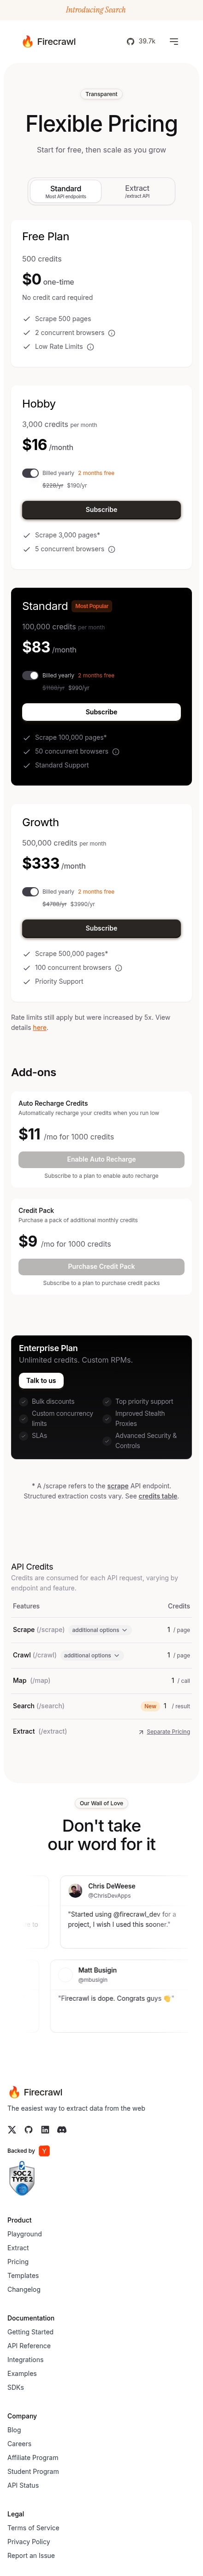Click Talk to us on Enterprise Plan
203x2576 pixels.
tap(41, 1381)
